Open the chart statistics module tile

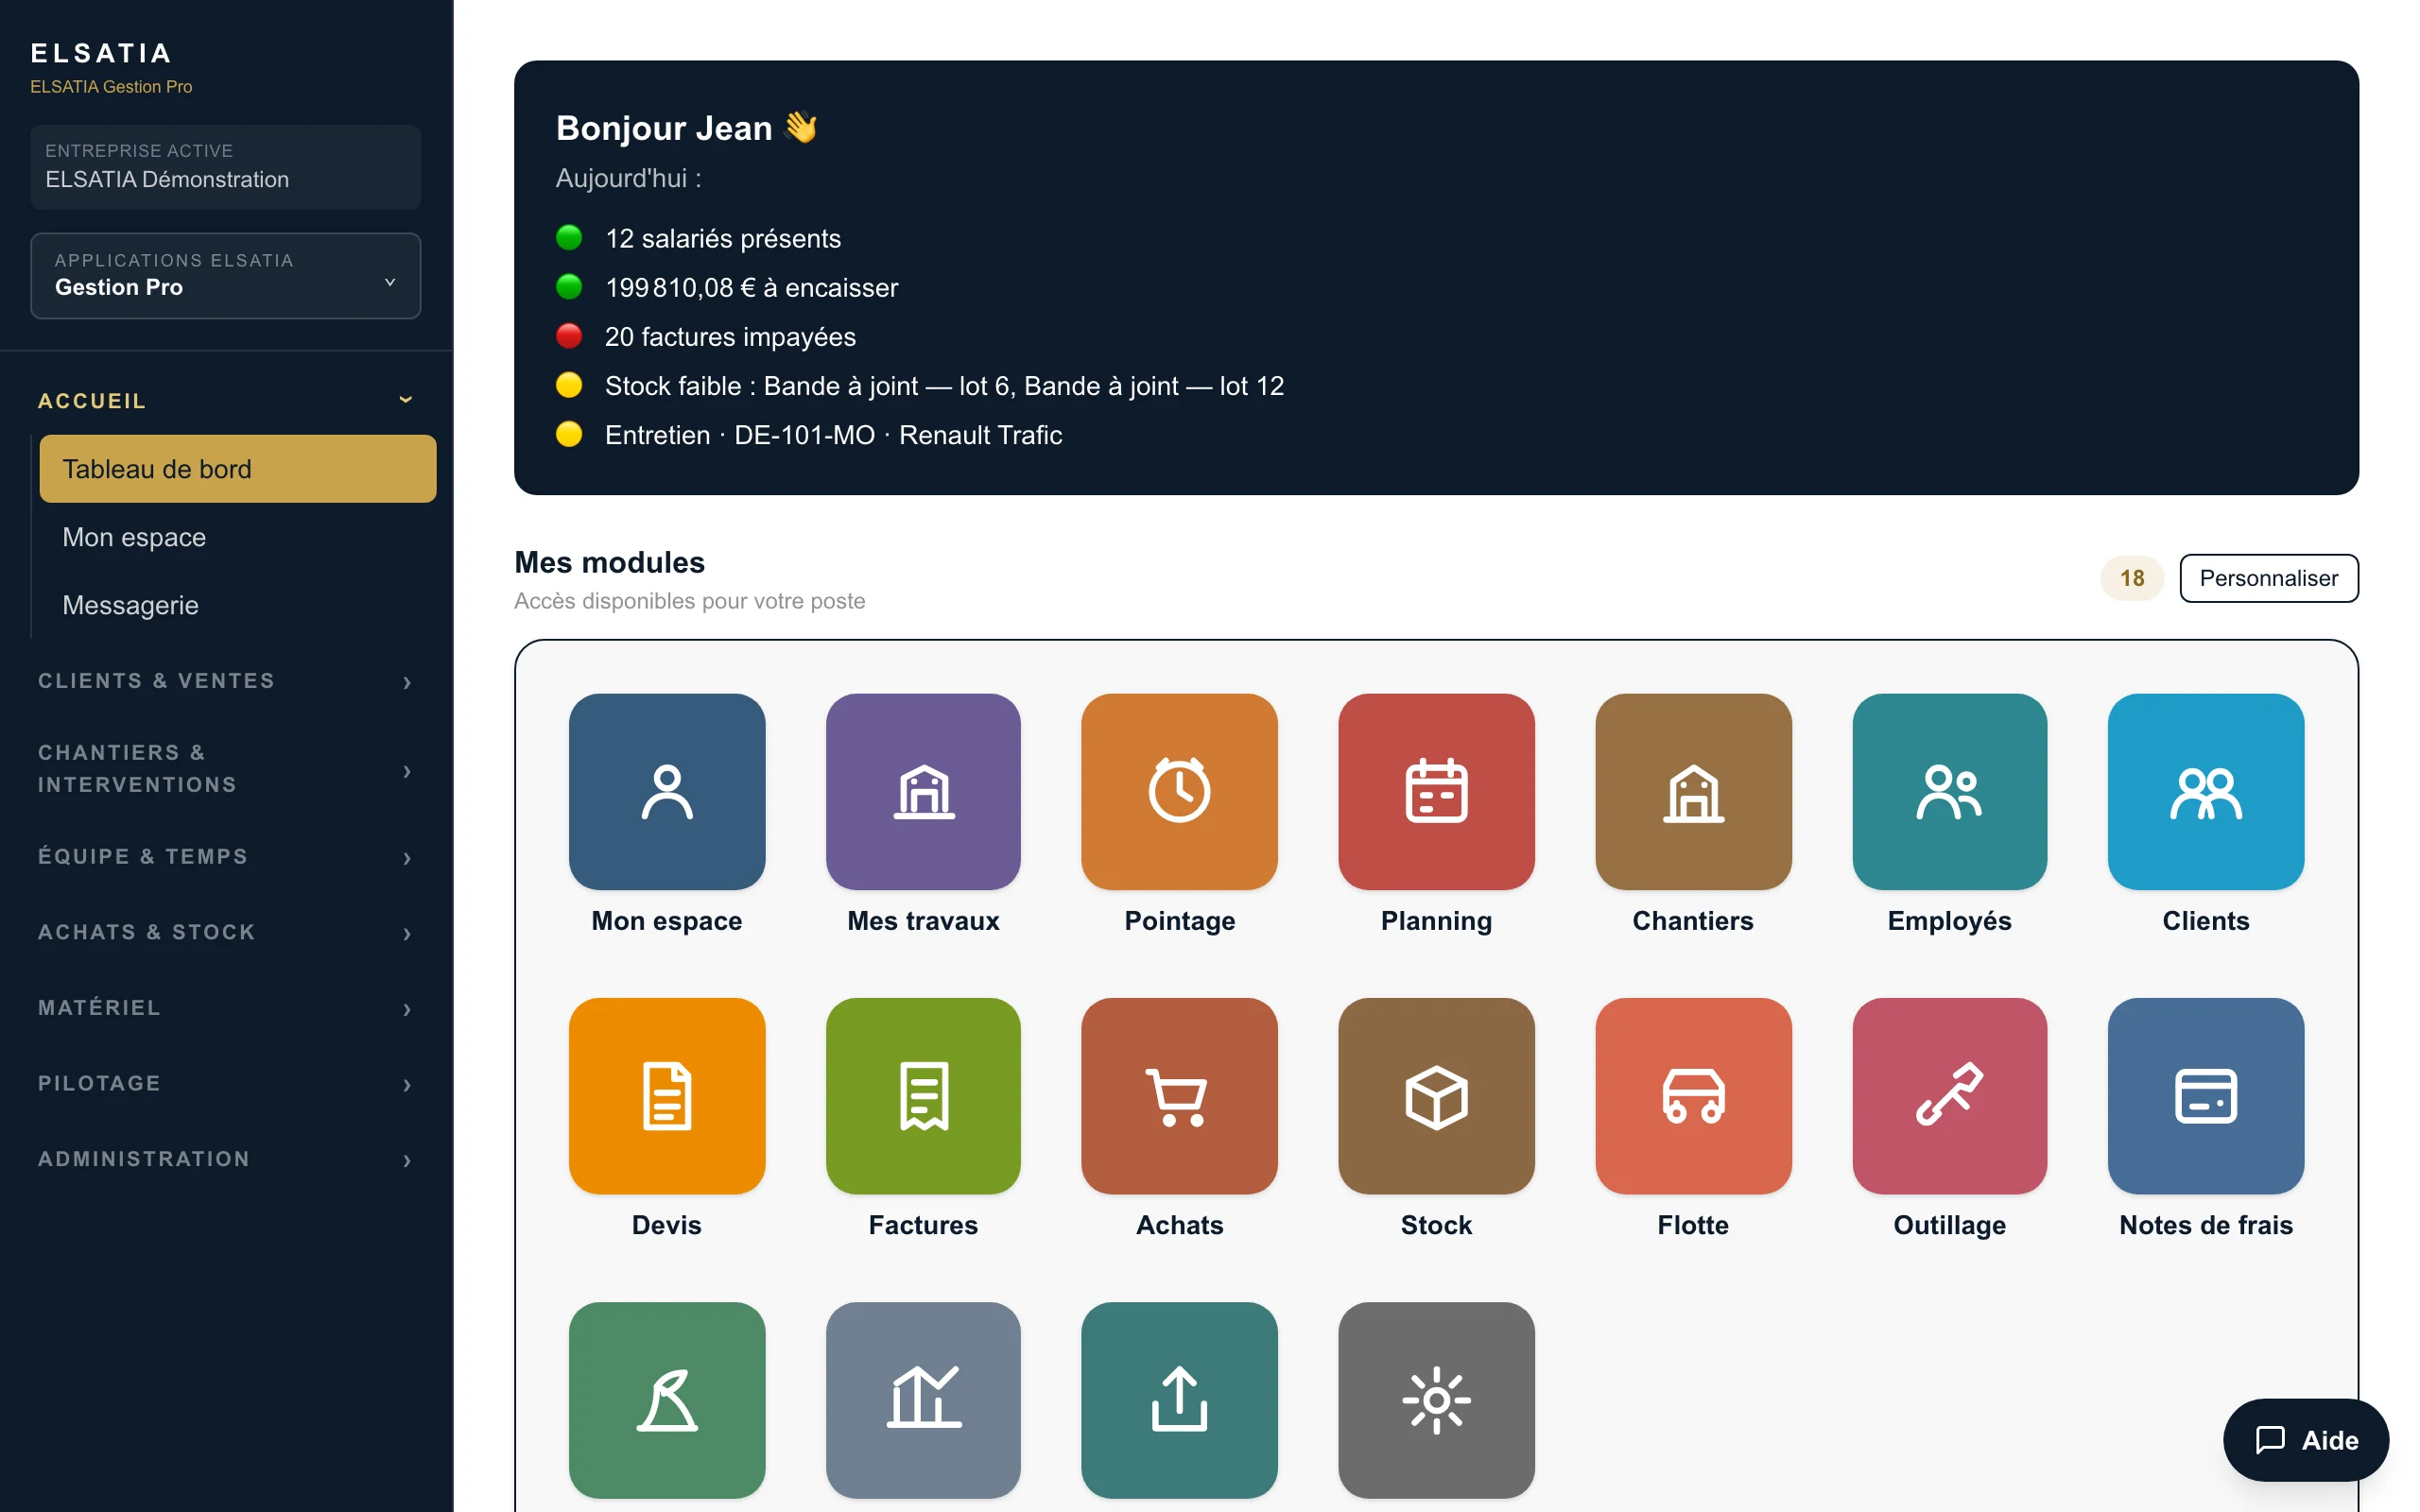pos(923,1399)
